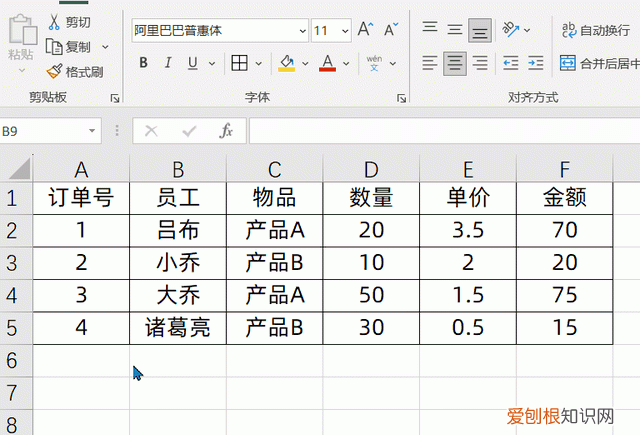The height and width of the screenshot is (435, 640).
Task: Open the clipboard (剪贴板) dialog launcher
Action: (x=115, y=98)
